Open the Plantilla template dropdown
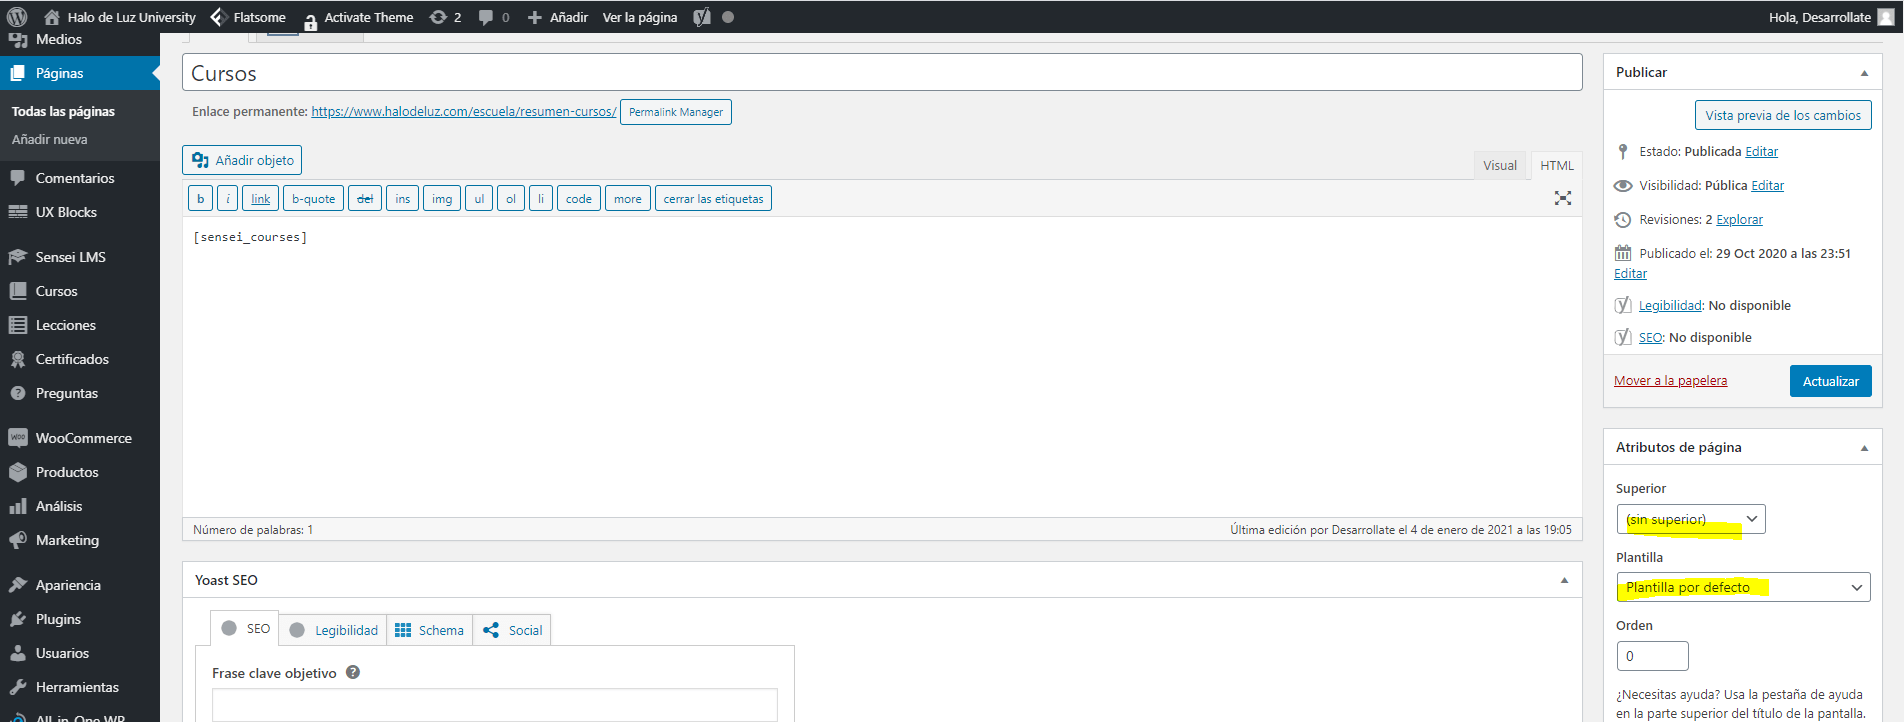 (1743, 587)
